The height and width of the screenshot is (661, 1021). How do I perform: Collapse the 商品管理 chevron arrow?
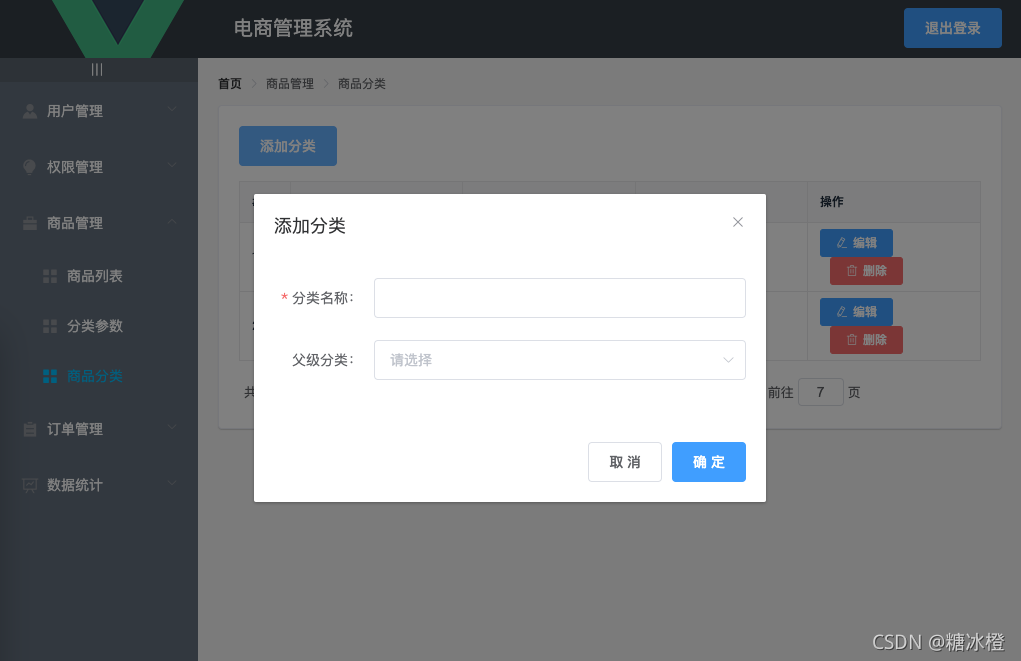(x=172, y=221)
